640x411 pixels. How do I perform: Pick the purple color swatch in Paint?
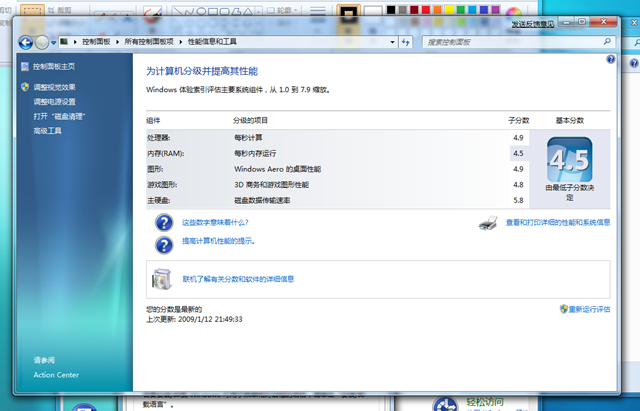pyautogui.click(x=496, y=10)
